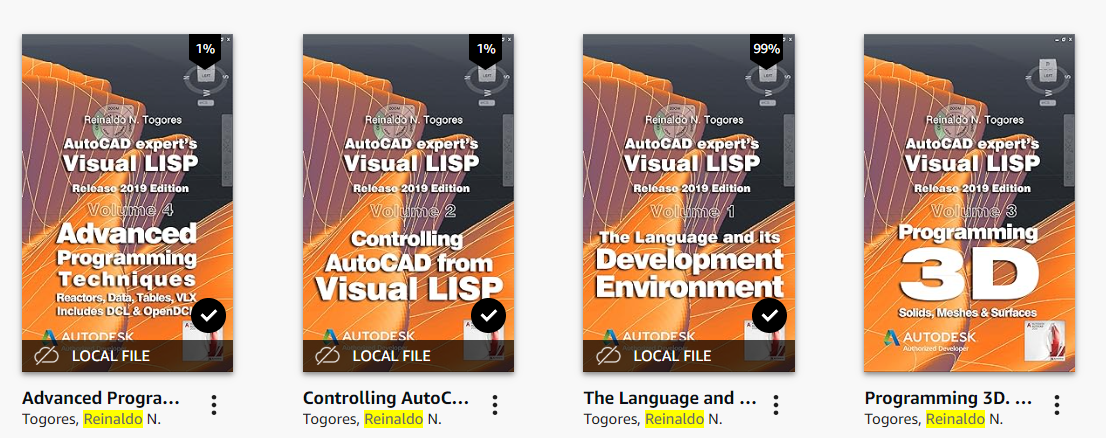Open the Programming 3D book cover
The width and height of the screenshot is (1106, 438).
(x=969, y=202)
